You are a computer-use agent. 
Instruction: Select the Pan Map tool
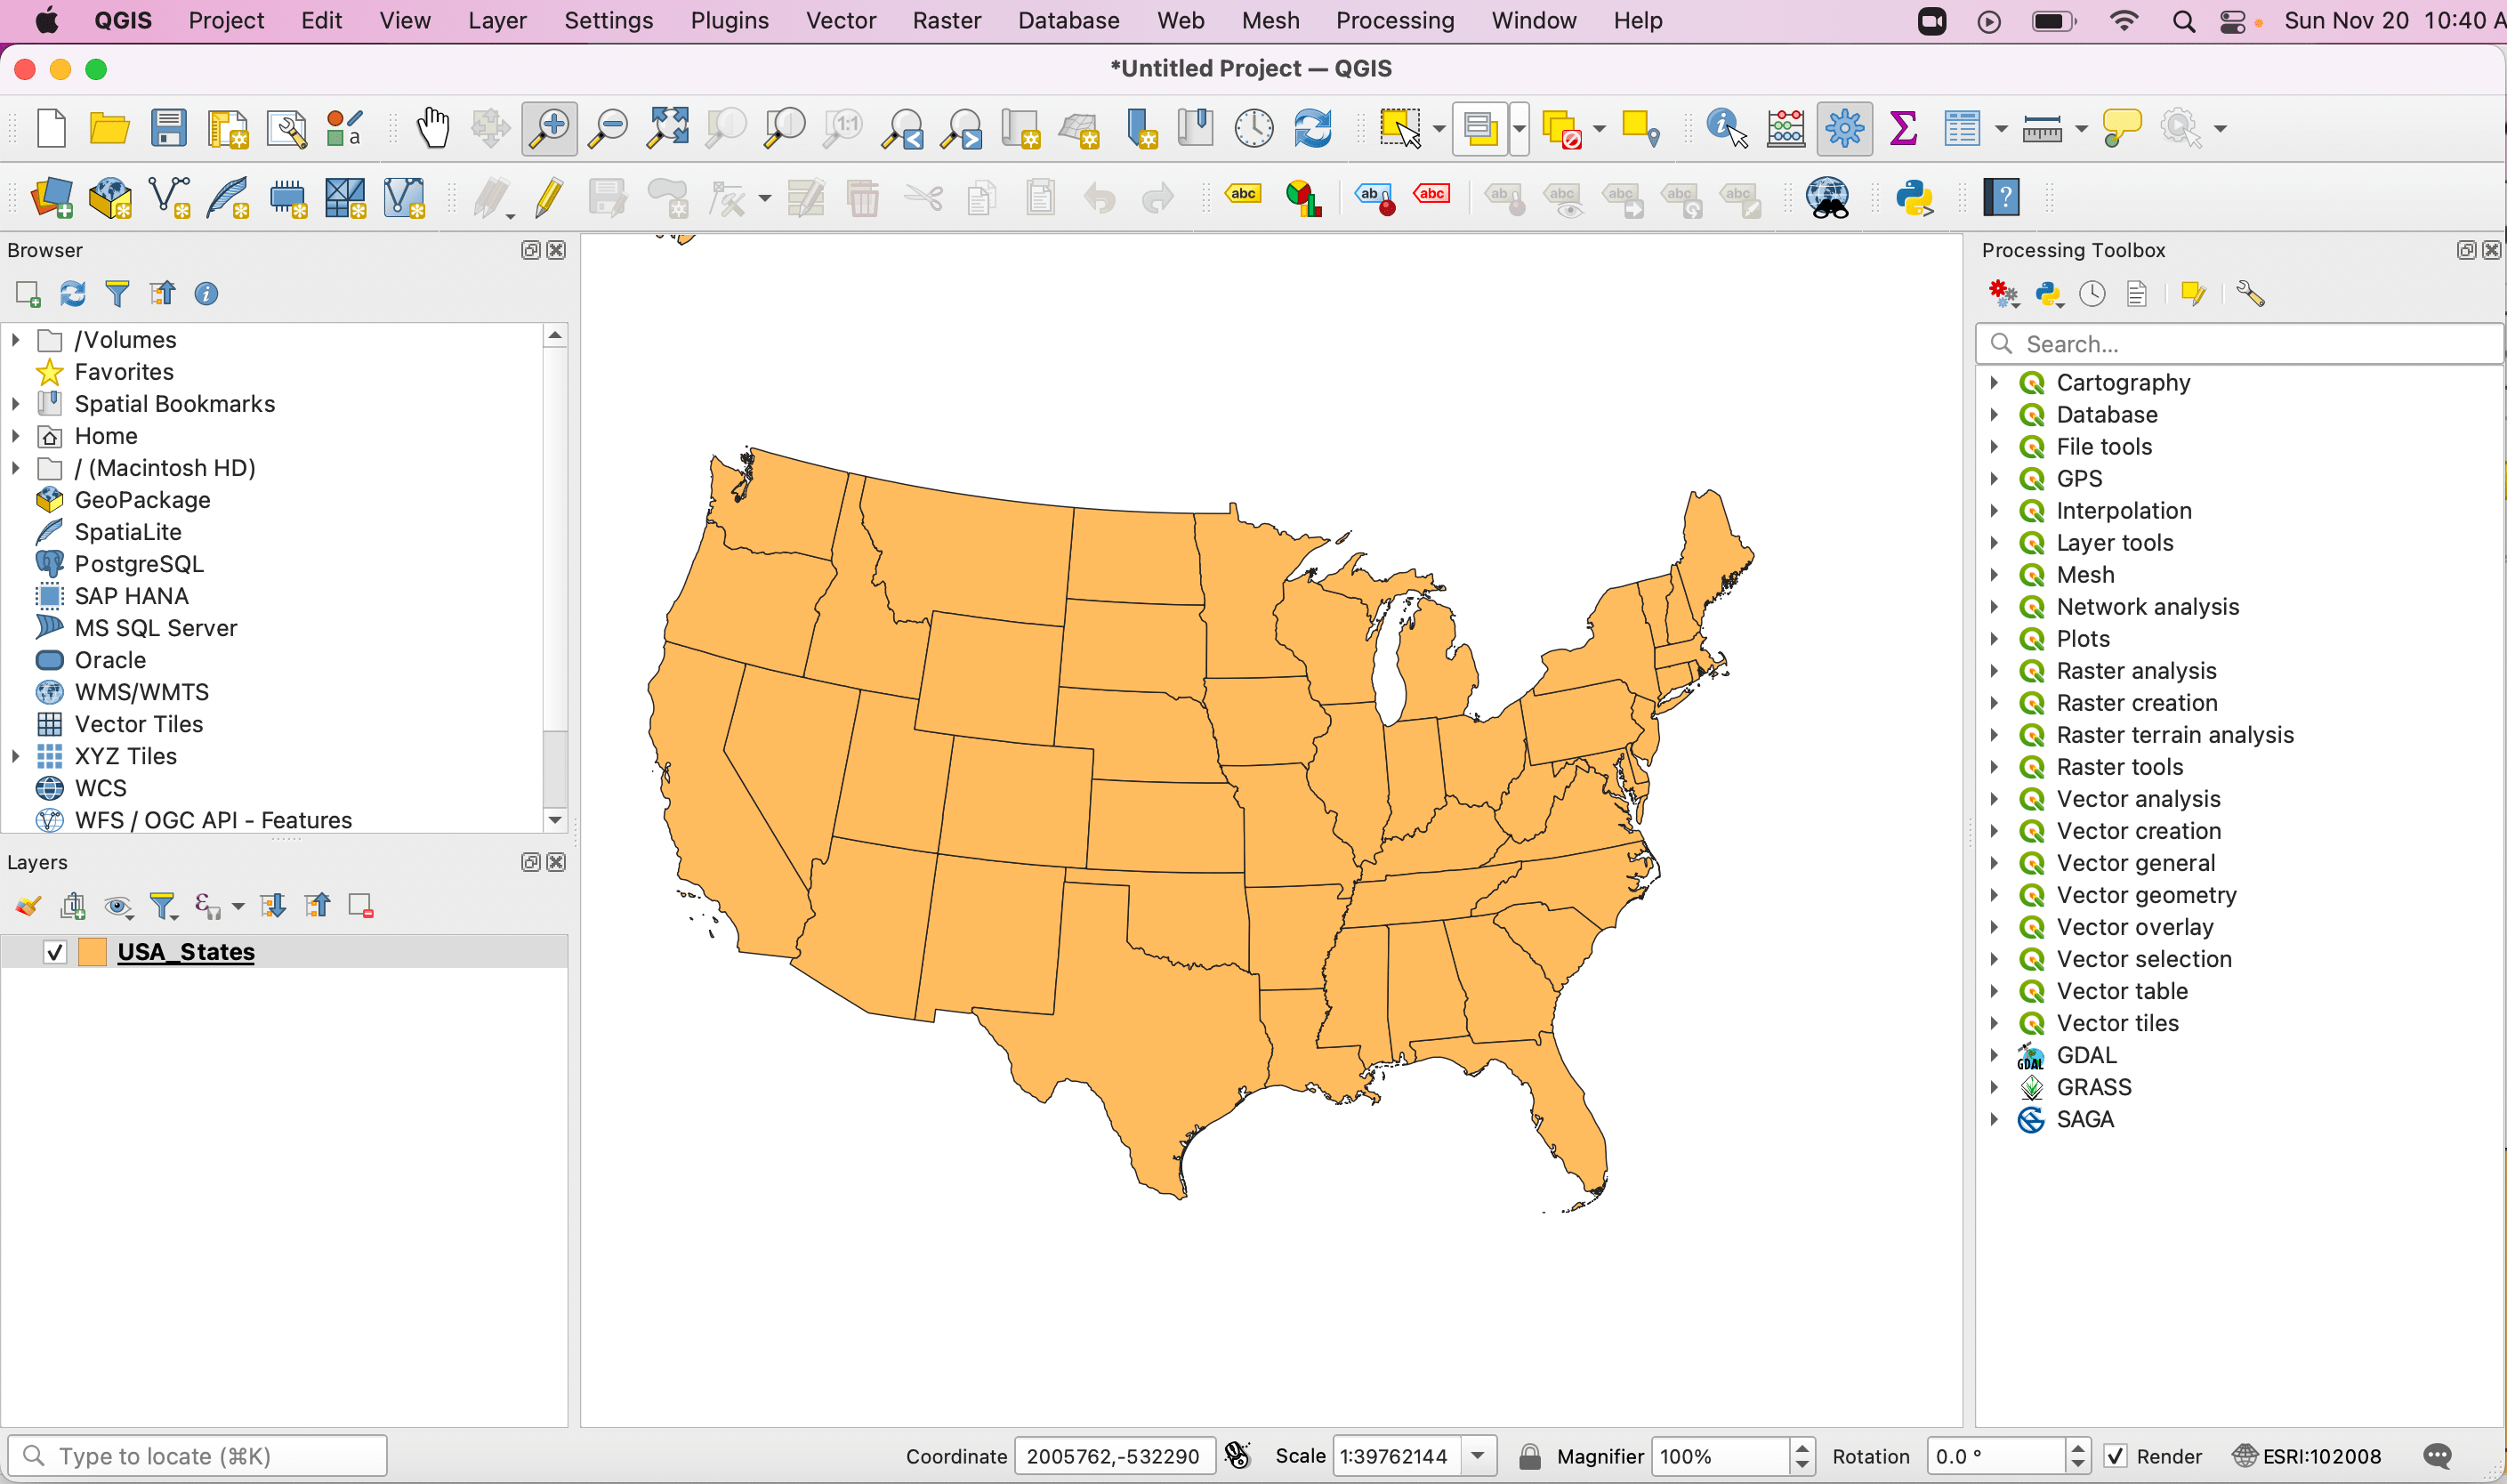point(433,128)
